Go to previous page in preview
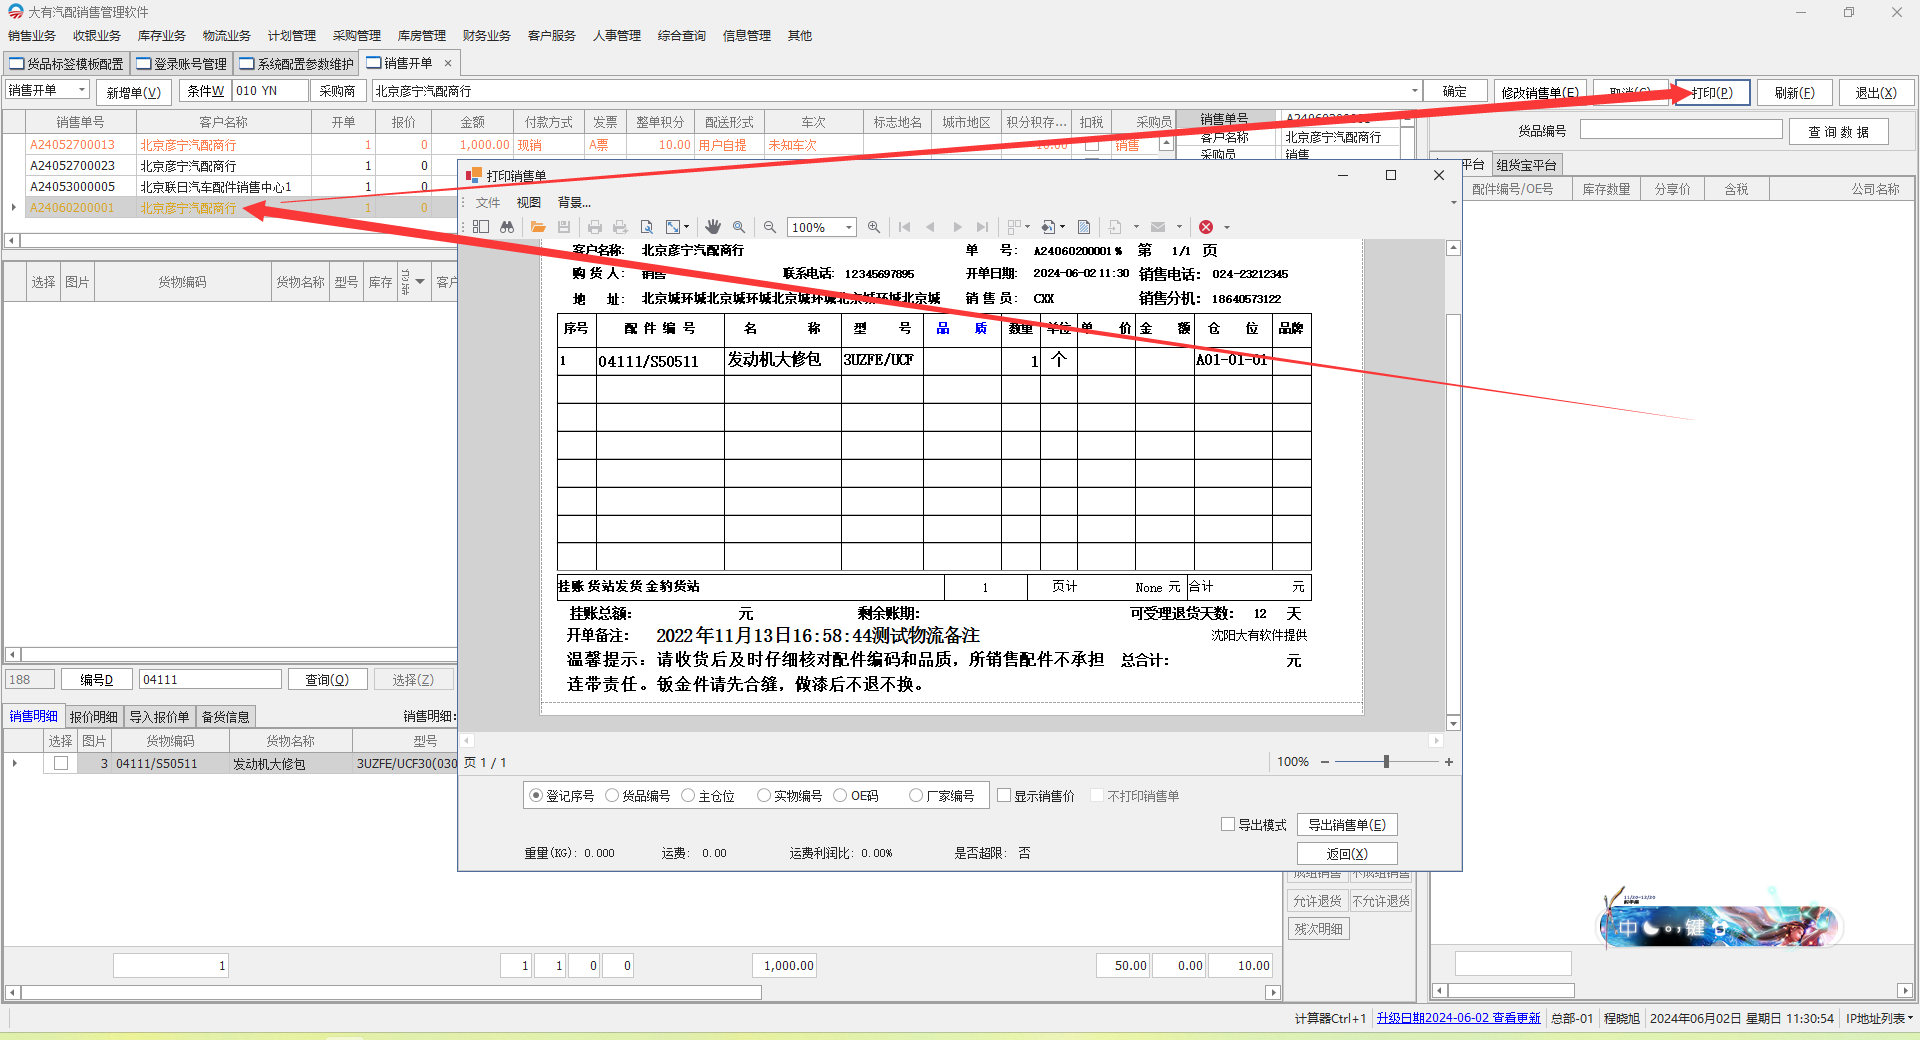Image resolution: width=1920 pixels, height=1040 pixels. [x=930, y=227]
